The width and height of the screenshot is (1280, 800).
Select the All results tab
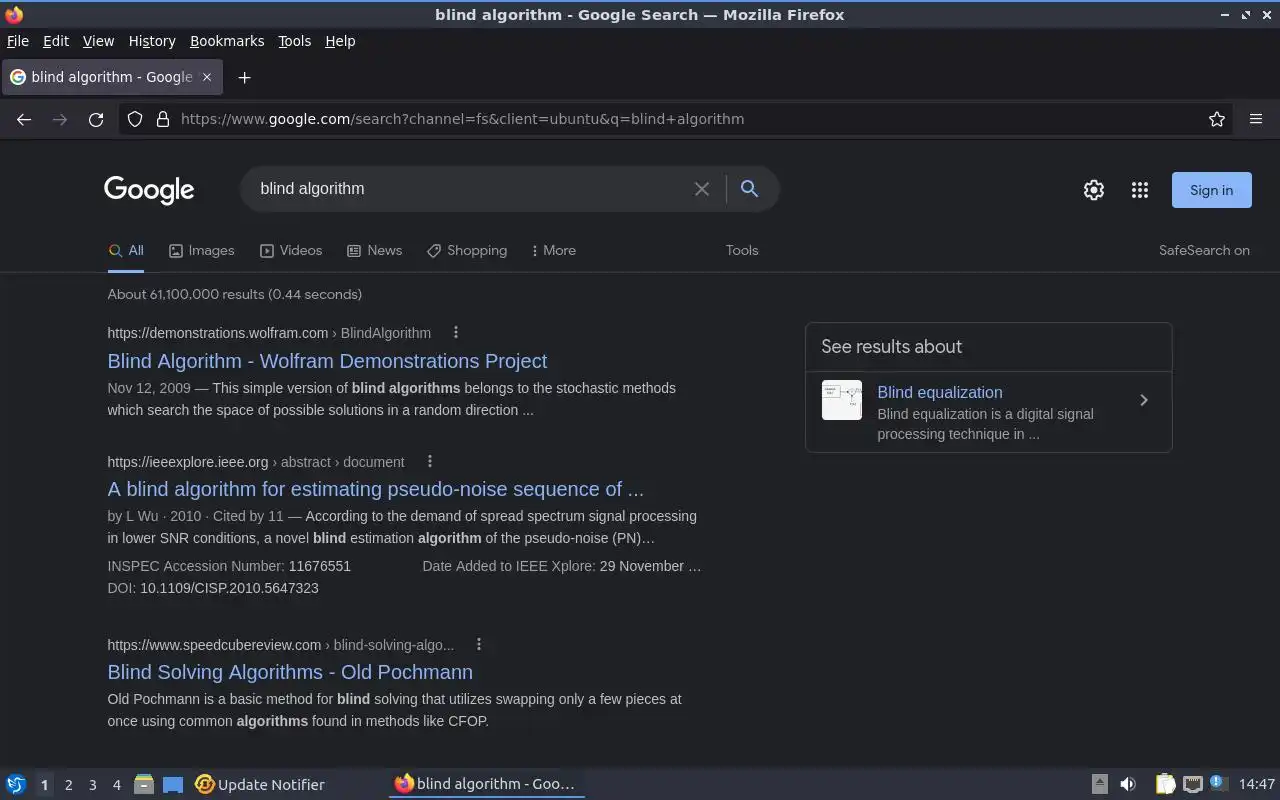(x=126, y=251)
